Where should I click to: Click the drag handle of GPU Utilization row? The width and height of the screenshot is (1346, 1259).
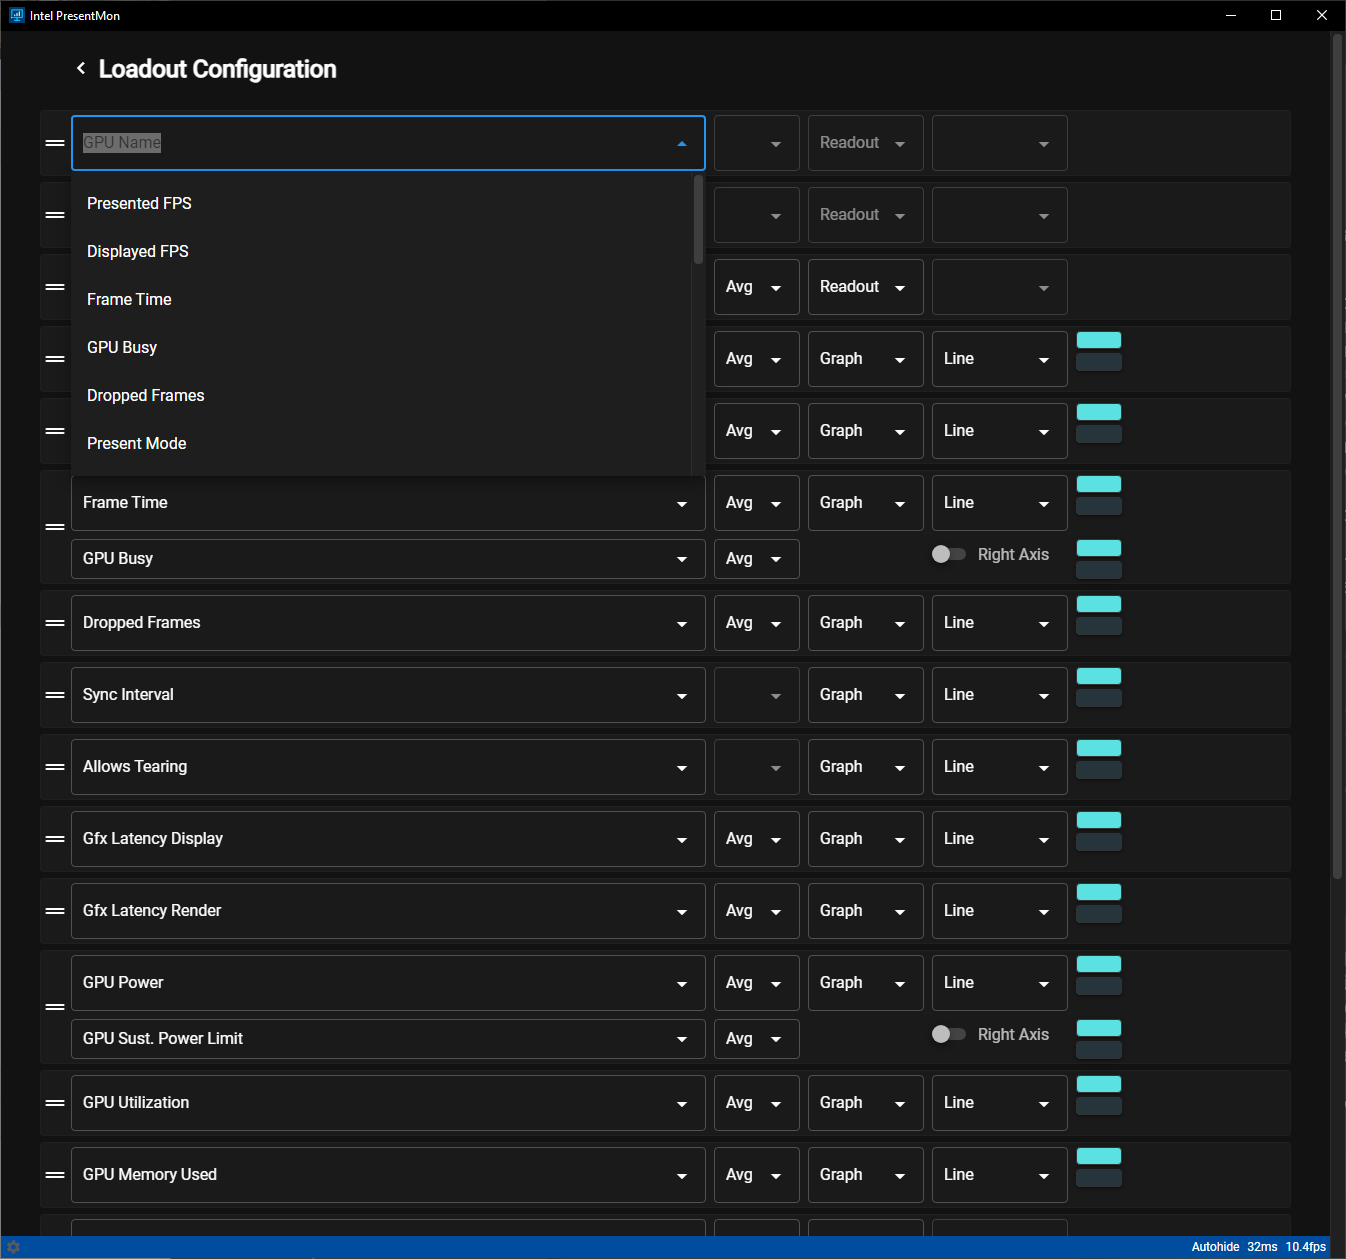tap(55, 1103)
